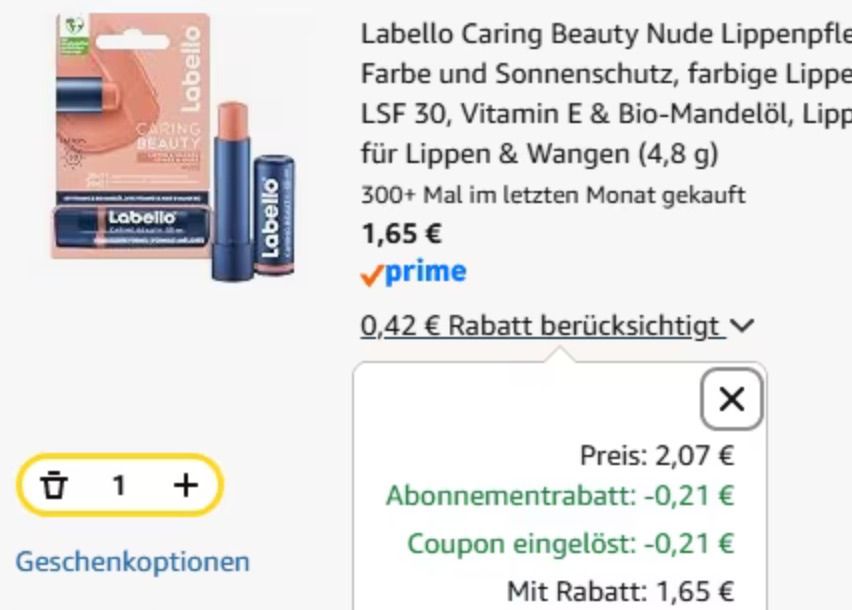Click the trash icon to remove item

[x=54, y=485]
